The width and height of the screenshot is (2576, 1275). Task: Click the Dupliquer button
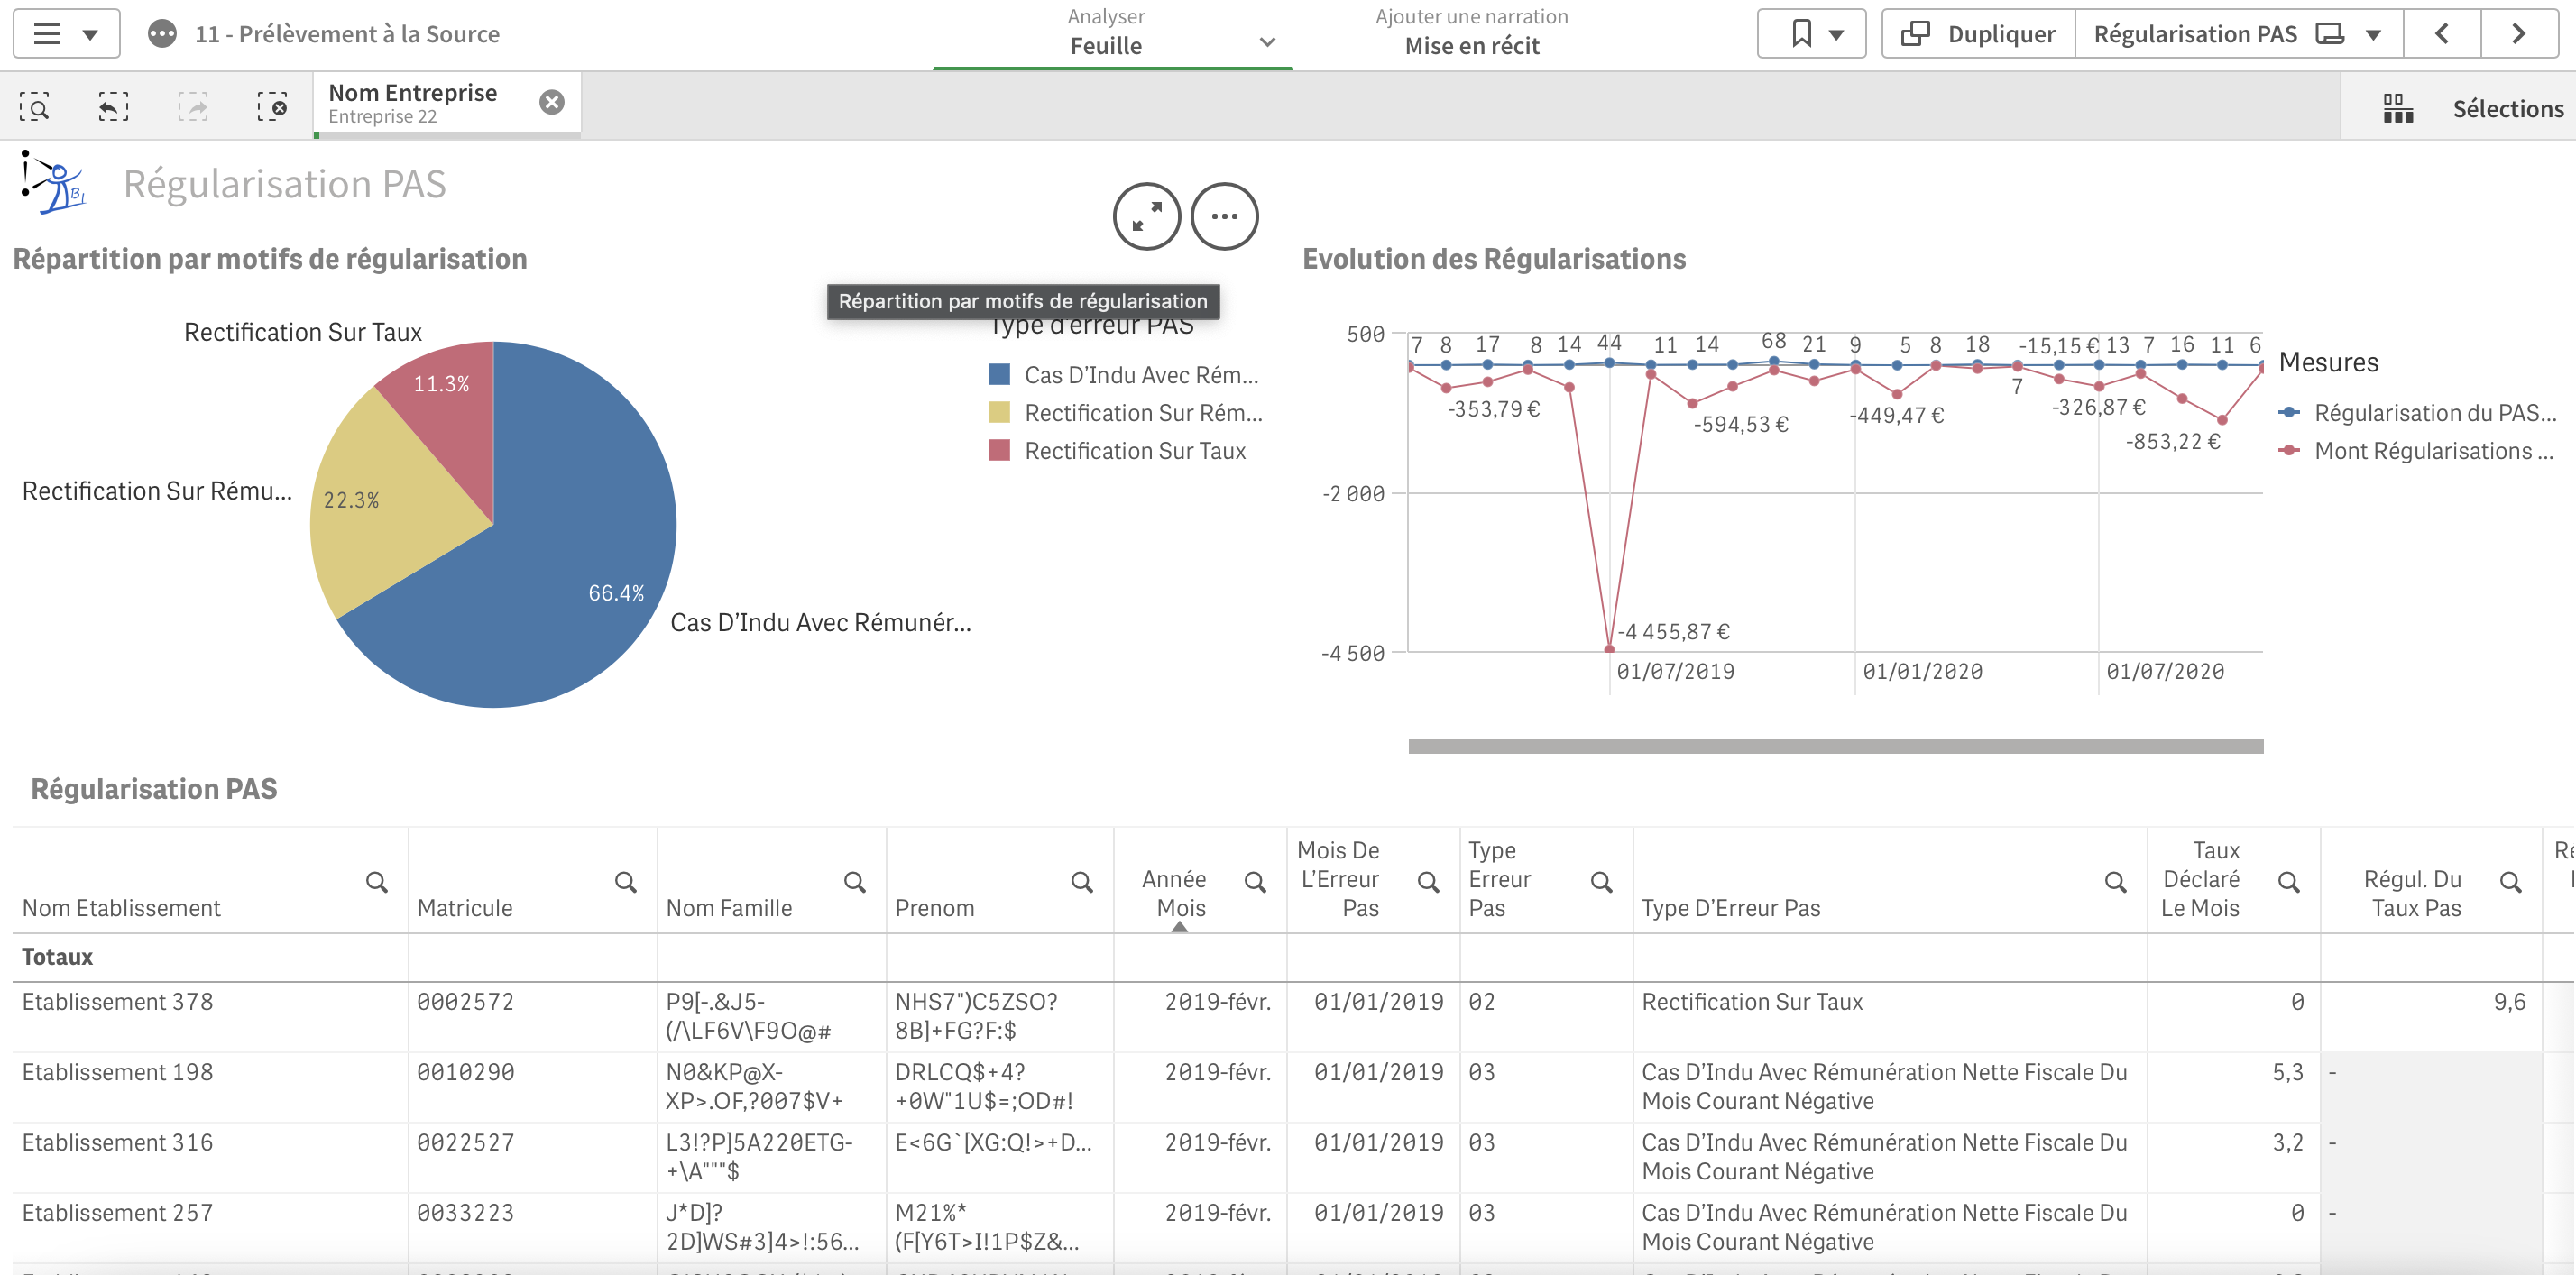(1978, 34)
